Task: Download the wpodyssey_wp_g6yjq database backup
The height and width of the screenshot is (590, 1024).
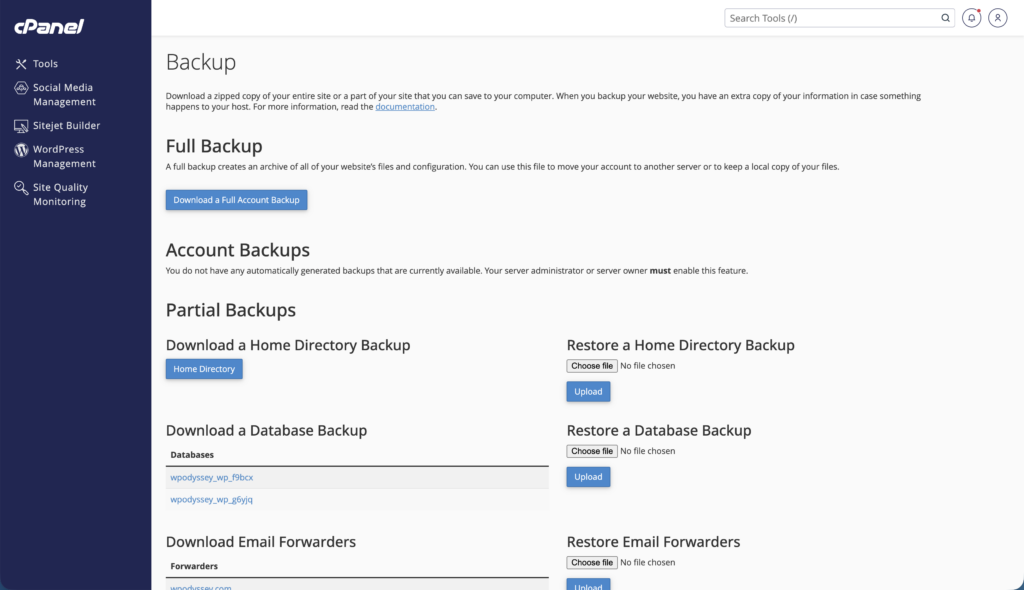Action: [212, 499]
